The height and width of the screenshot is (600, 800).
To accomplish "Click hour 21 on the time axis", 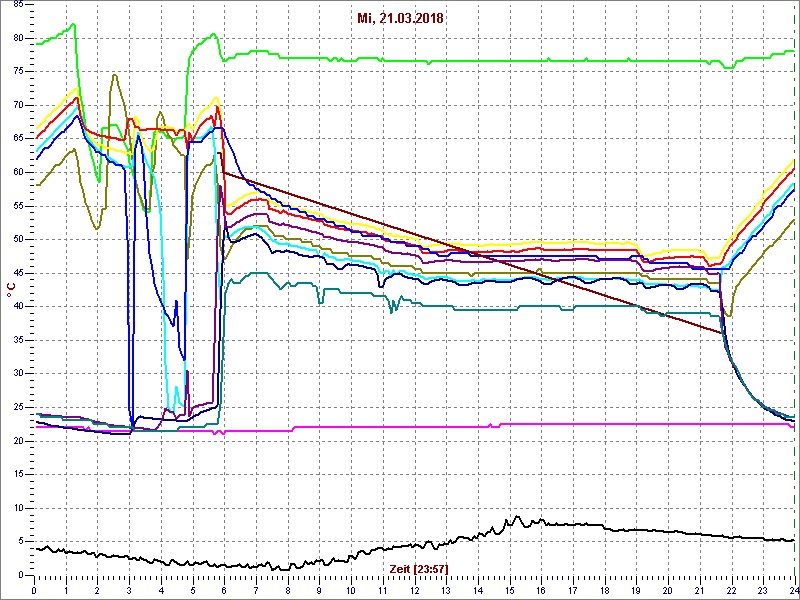I will pos(699,590).
